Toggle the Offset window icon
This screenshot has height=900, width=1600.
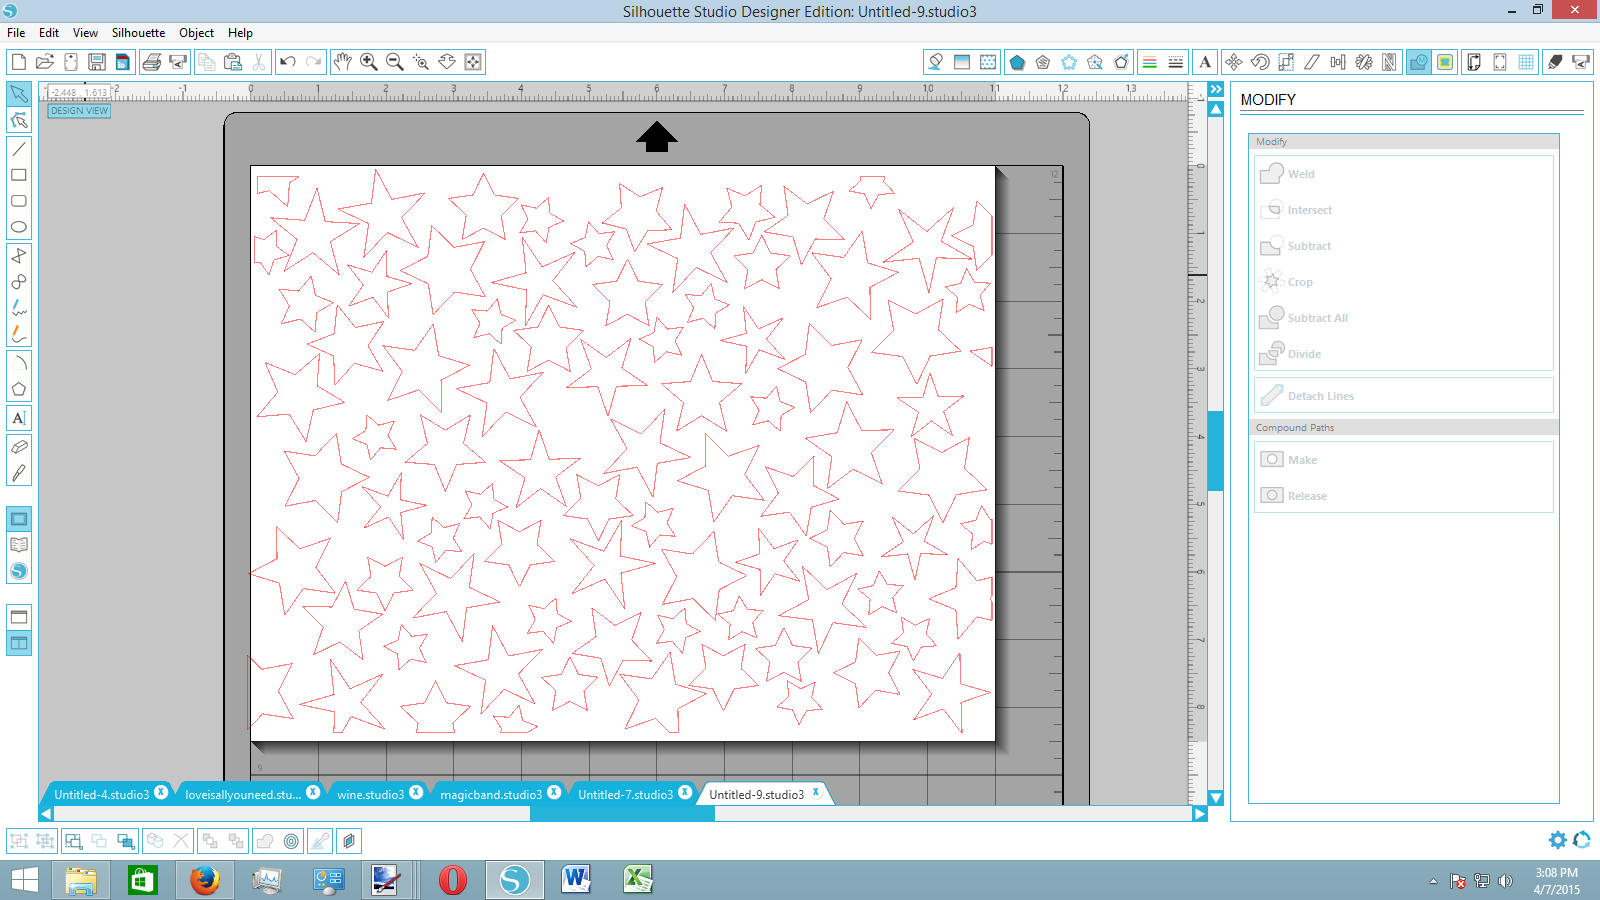coord(1445,62)
